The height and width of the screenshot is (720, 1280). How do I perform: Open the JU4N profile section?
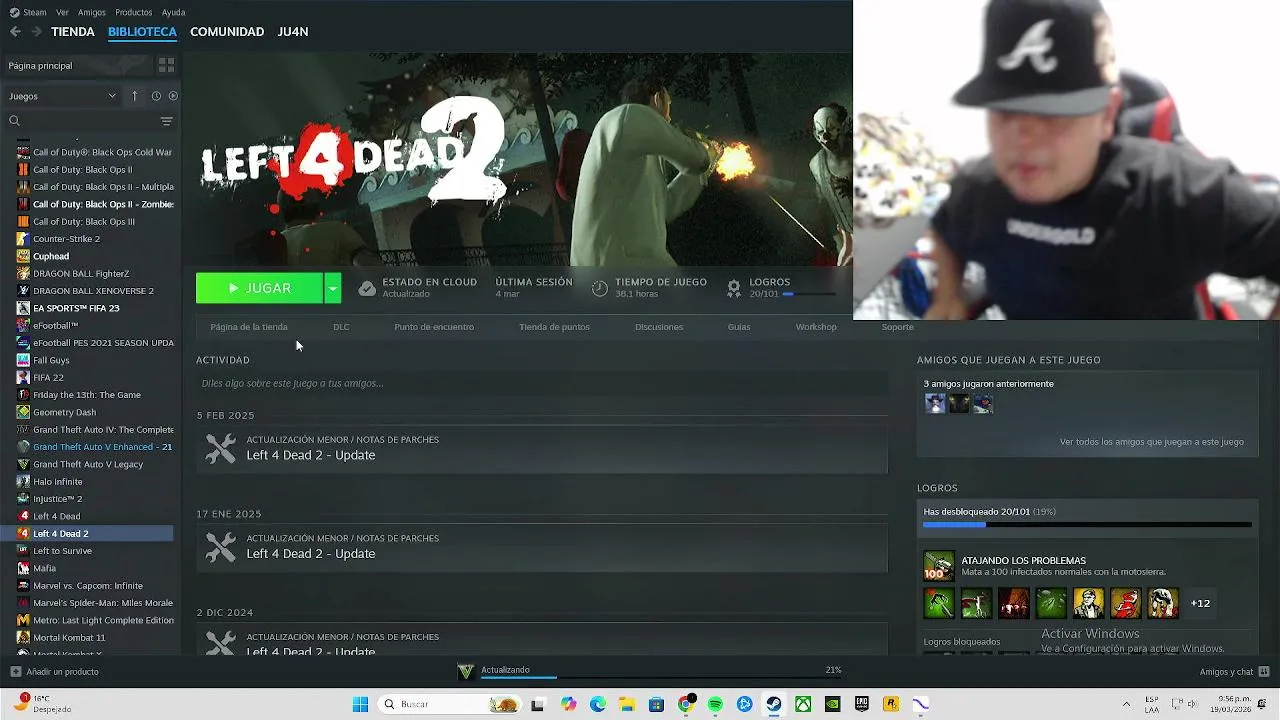tap(293, 32)
